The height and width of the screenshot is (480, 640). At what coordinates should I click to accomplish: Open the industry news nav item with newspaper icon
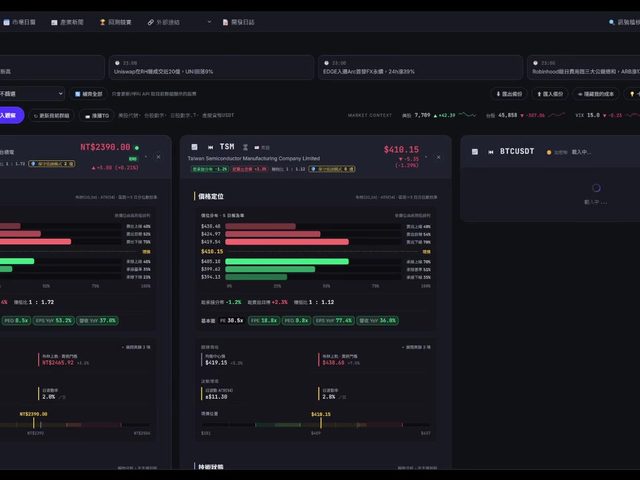click(67, 22)
